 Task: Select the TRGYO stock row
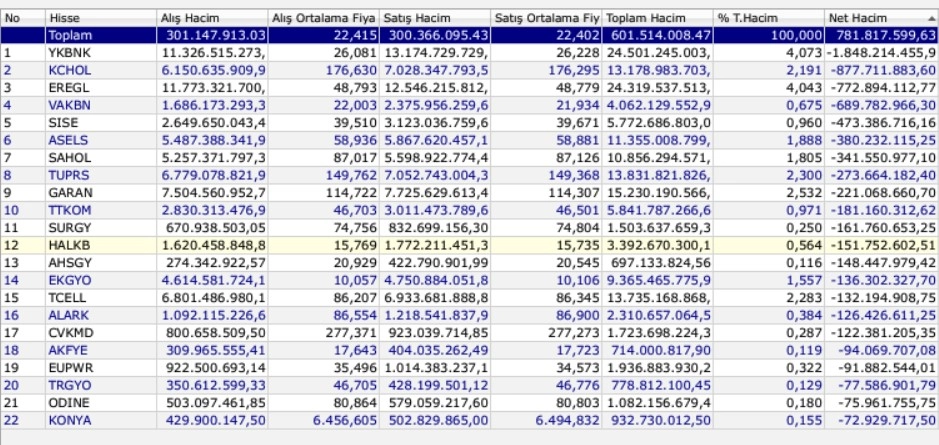(470, 385)
